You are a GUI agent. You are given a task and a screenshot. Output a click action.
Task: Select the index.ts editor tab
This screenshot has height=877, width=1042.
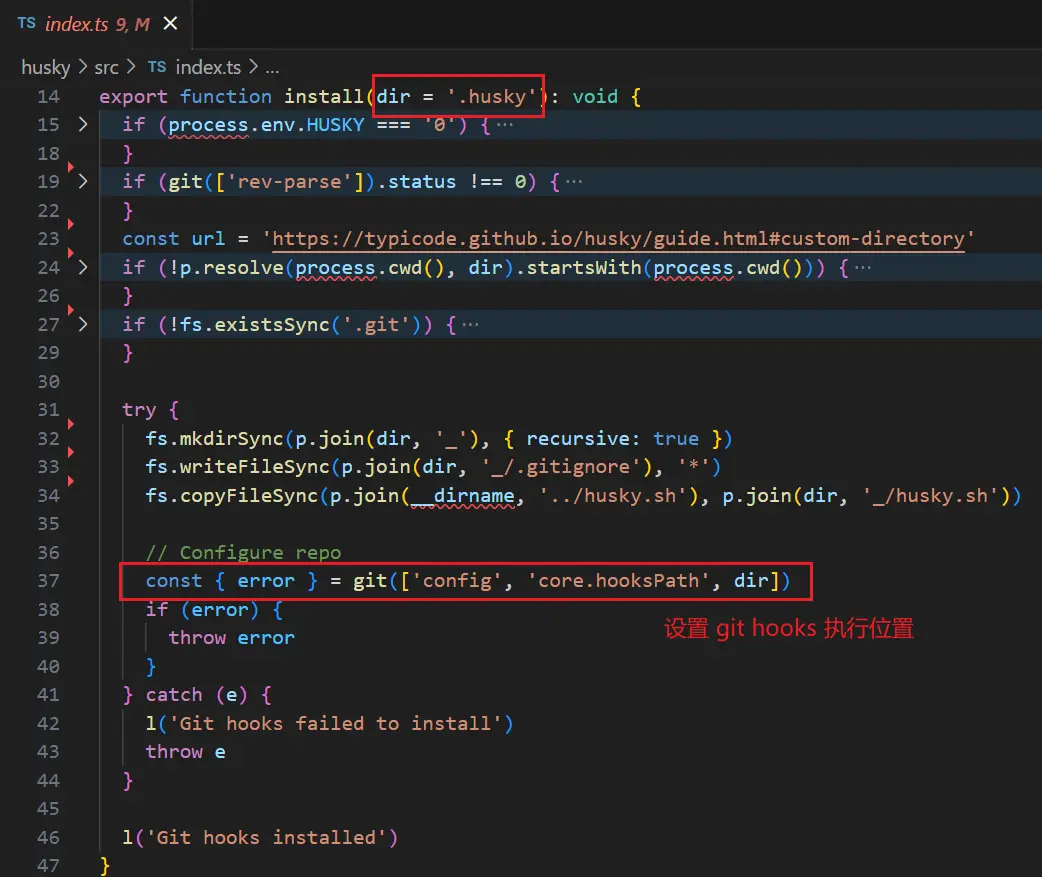97,25
